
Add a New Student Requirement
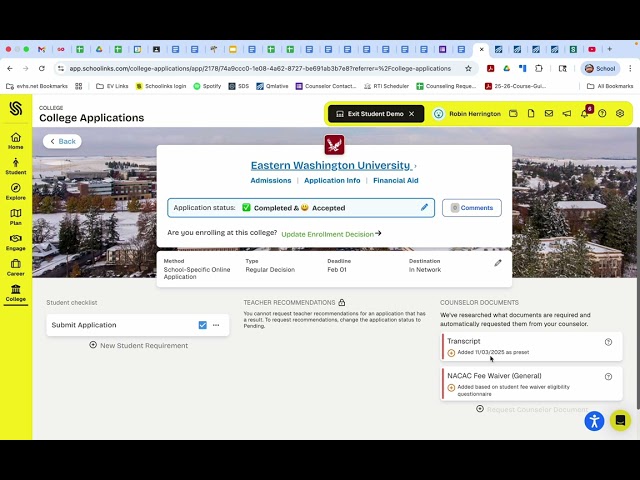tap(139, 345)
